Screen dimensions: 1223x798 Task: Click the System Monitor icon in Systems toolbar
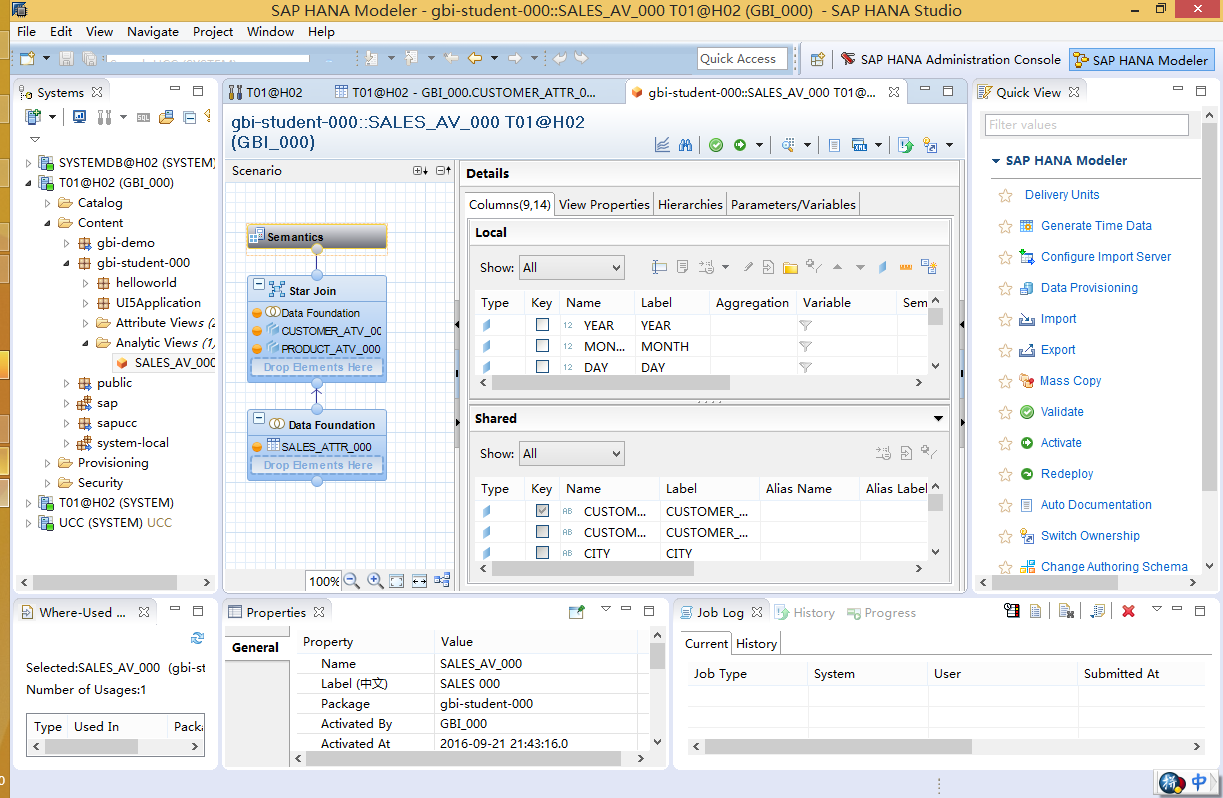click(x=79, y=117)
